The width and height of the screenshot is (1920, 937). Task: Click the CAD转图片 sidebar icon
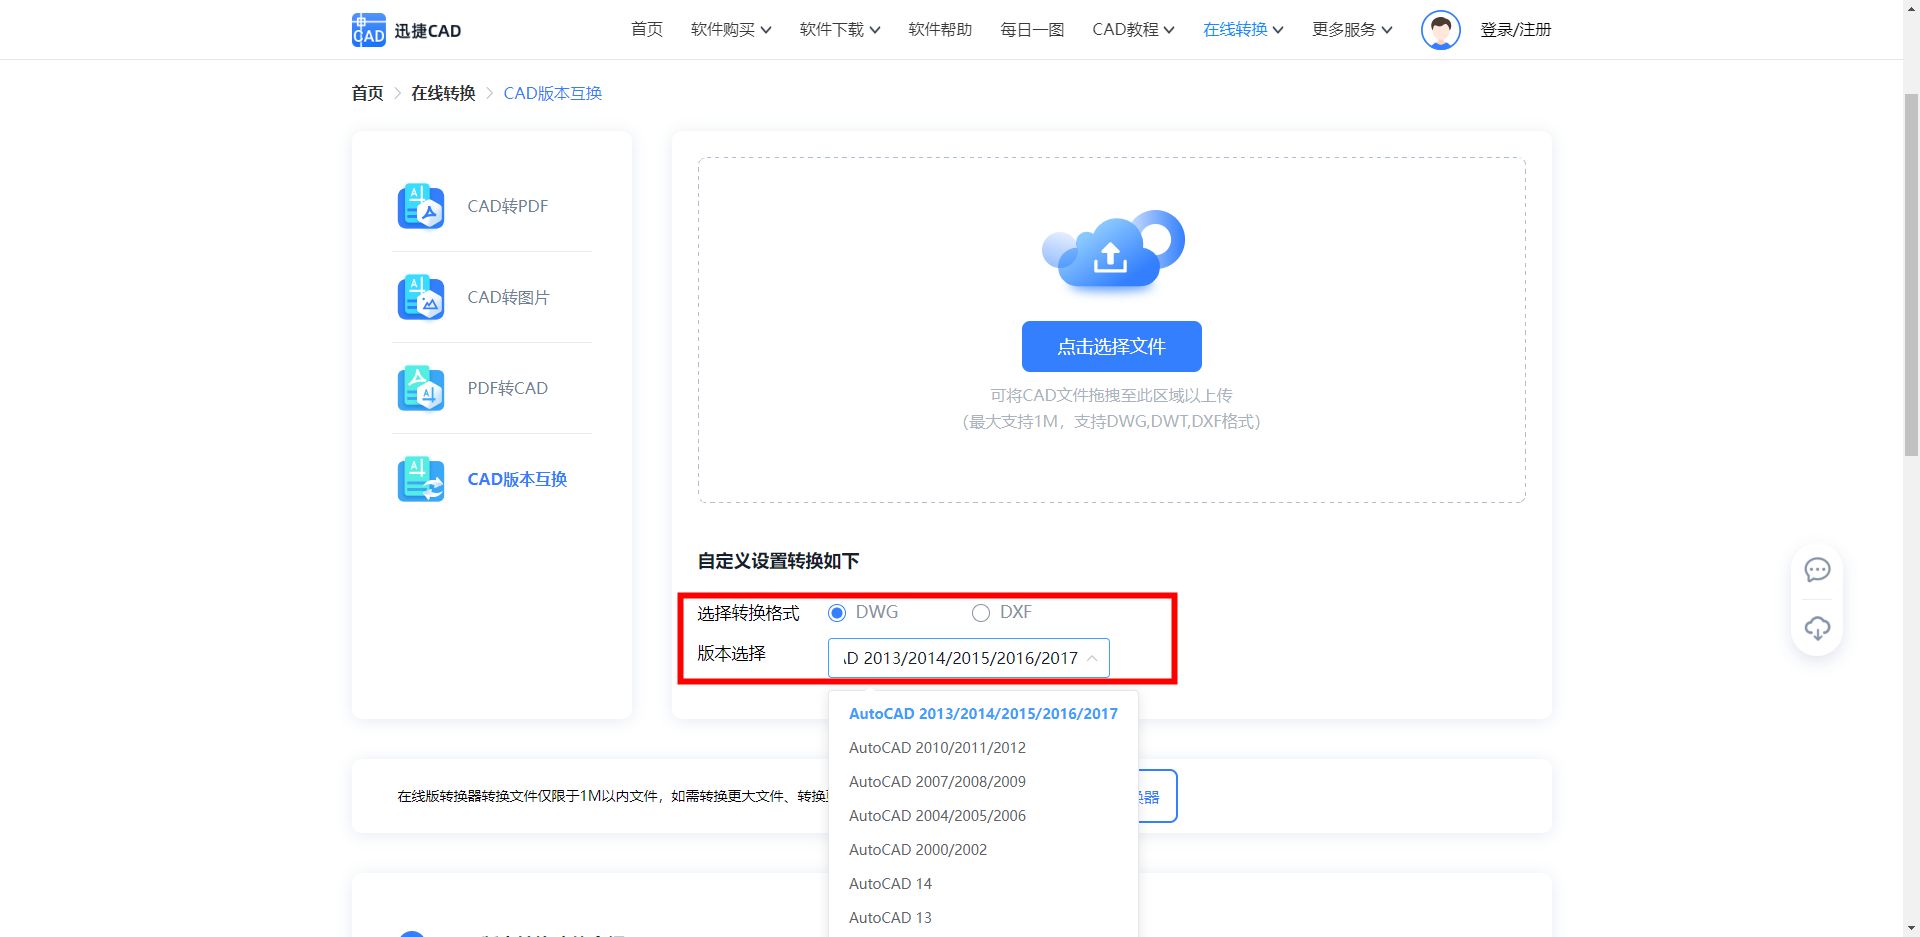point(421,298)
